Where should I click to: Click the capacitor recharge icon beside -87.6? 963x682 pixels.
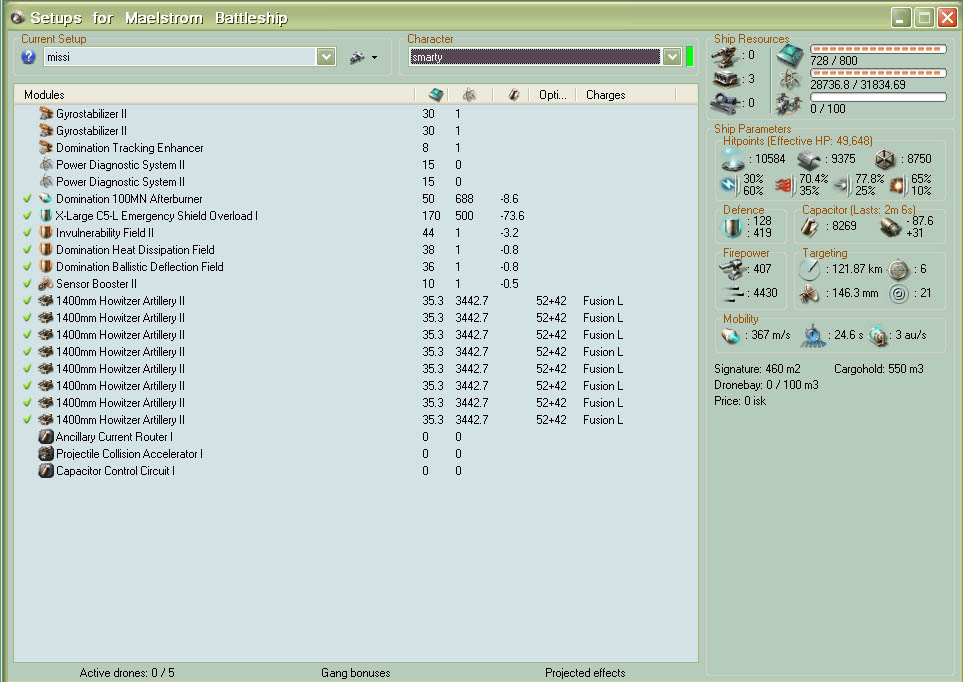891,227
